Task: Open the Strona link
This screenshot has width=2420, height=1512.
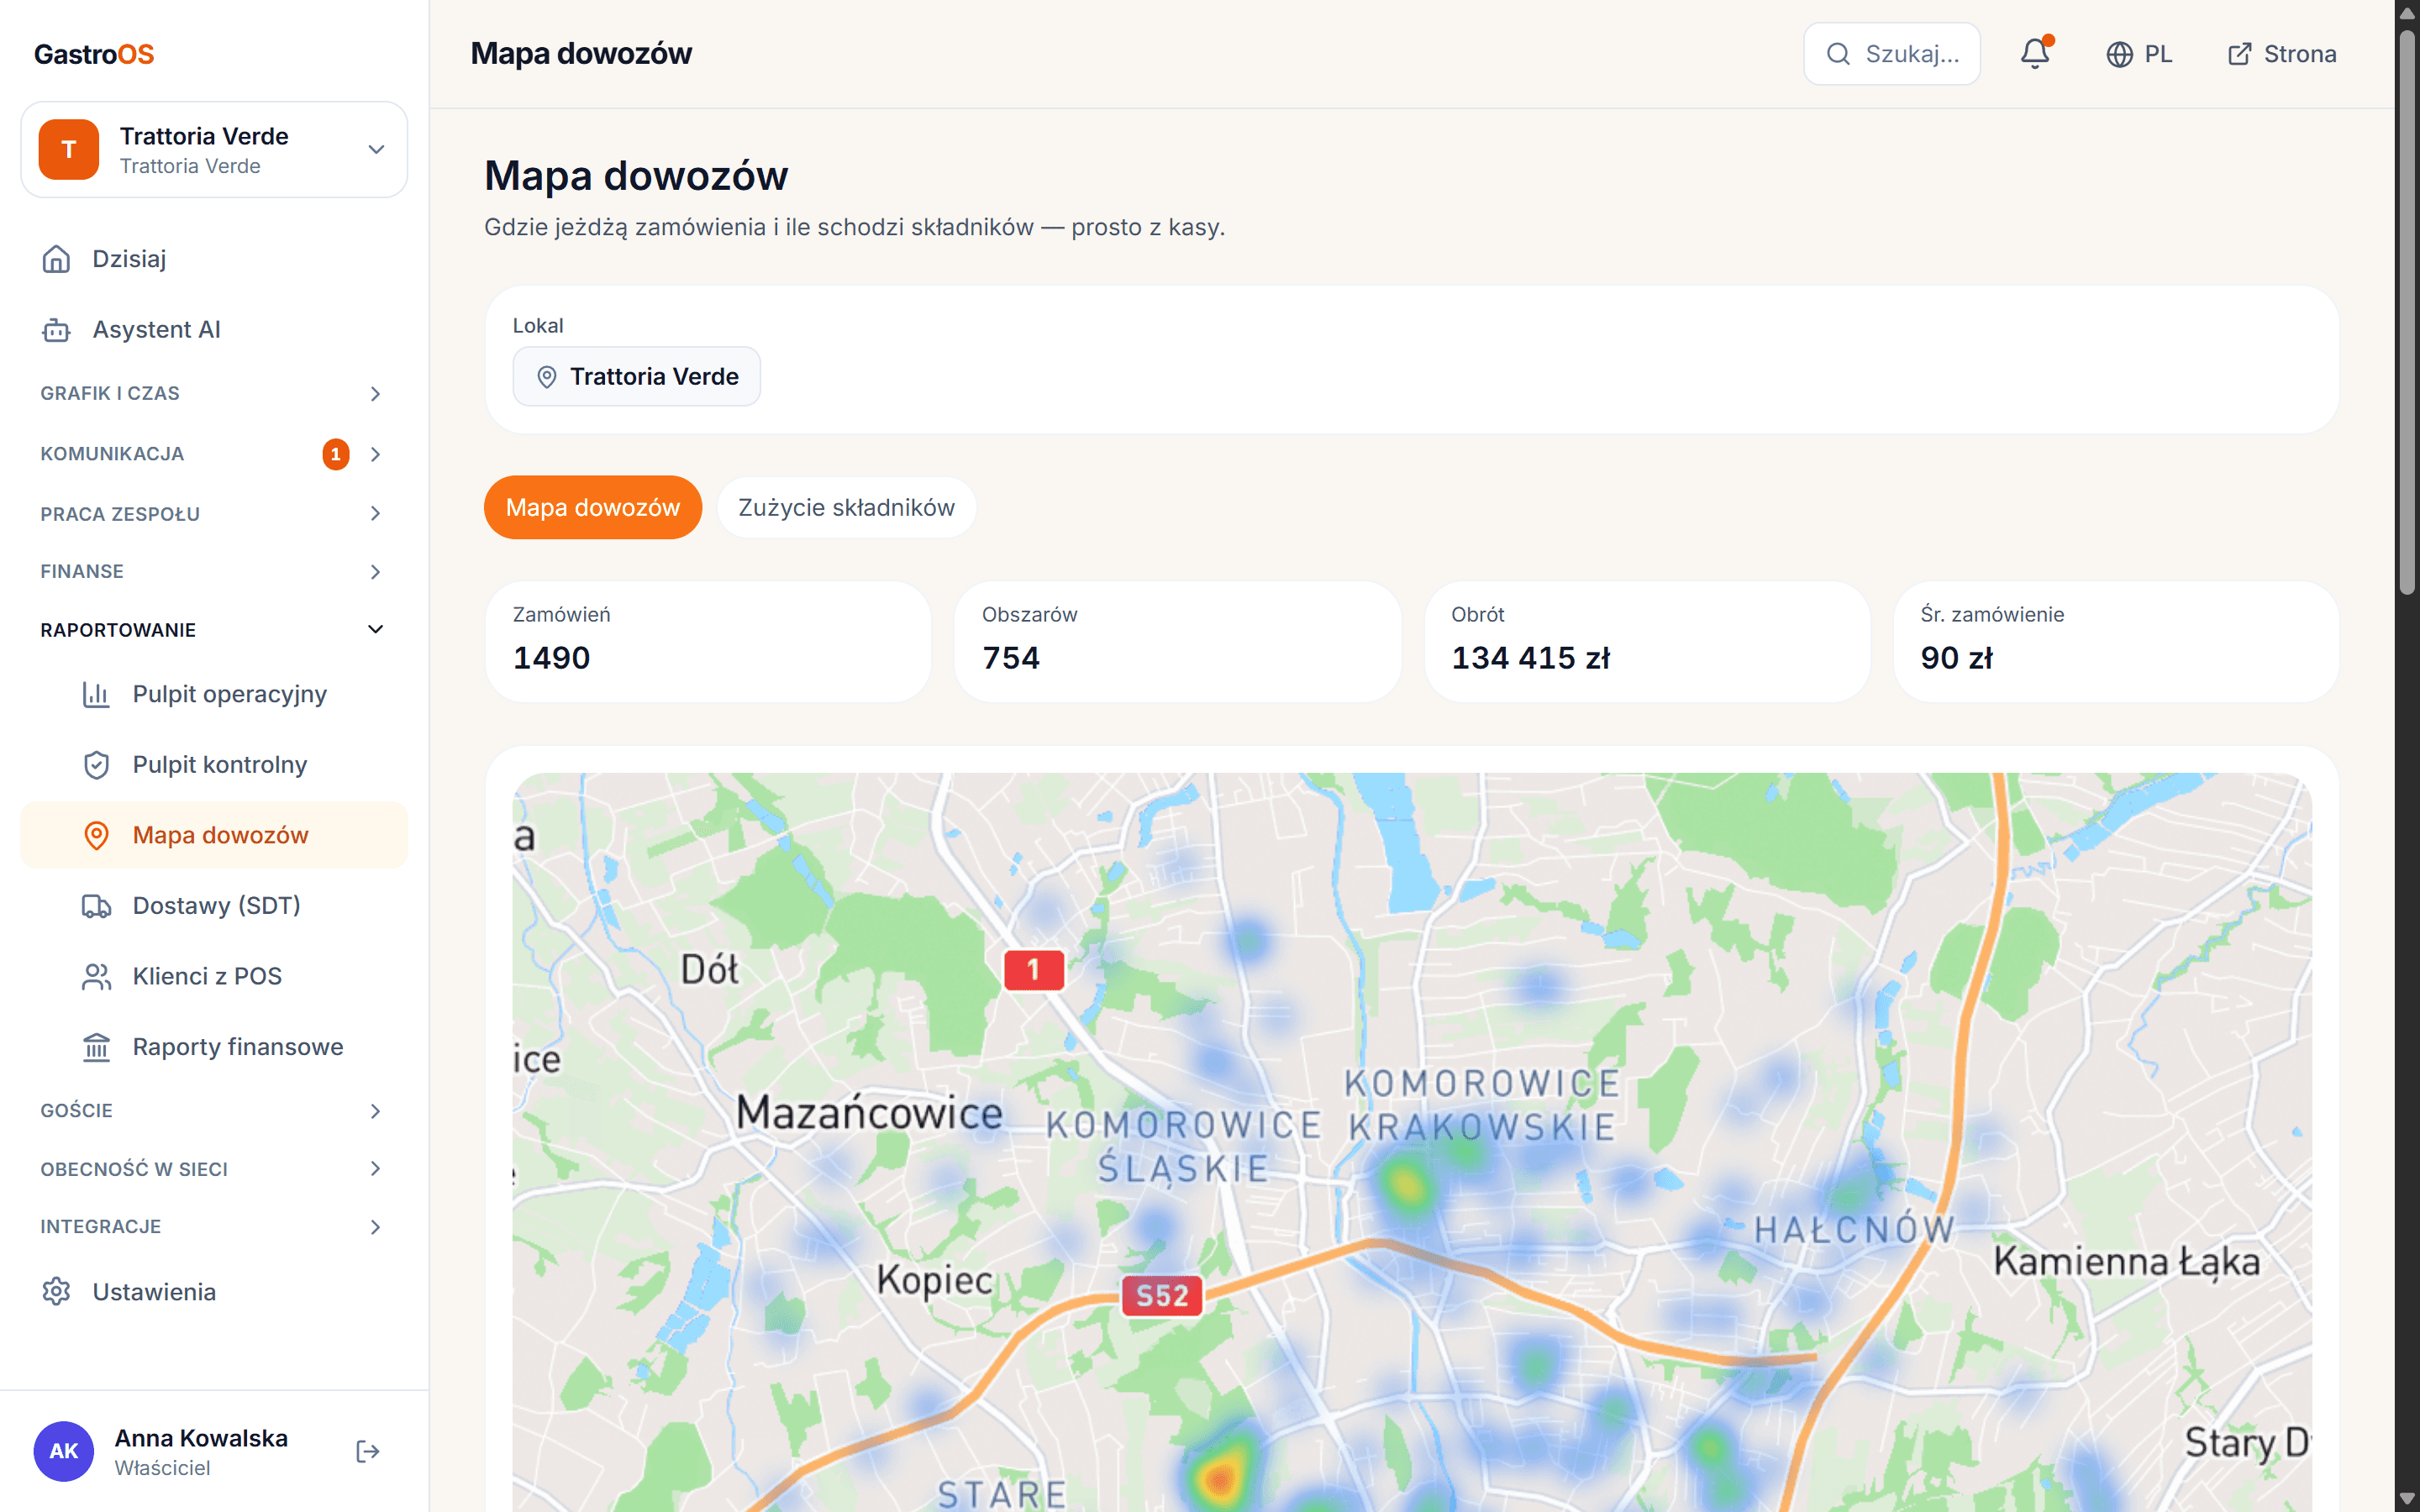Action: (2282, 54)
